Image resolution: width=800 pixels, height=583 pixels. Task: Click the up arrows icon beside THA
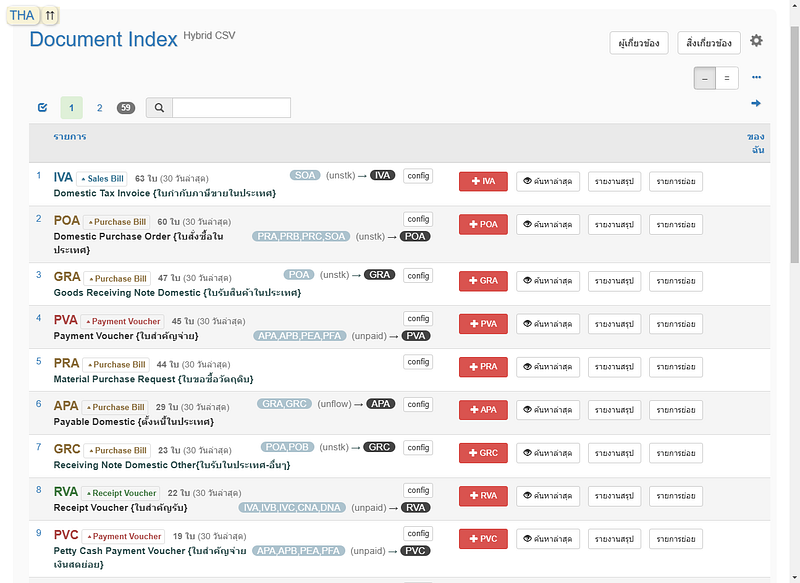pos(50,16)
